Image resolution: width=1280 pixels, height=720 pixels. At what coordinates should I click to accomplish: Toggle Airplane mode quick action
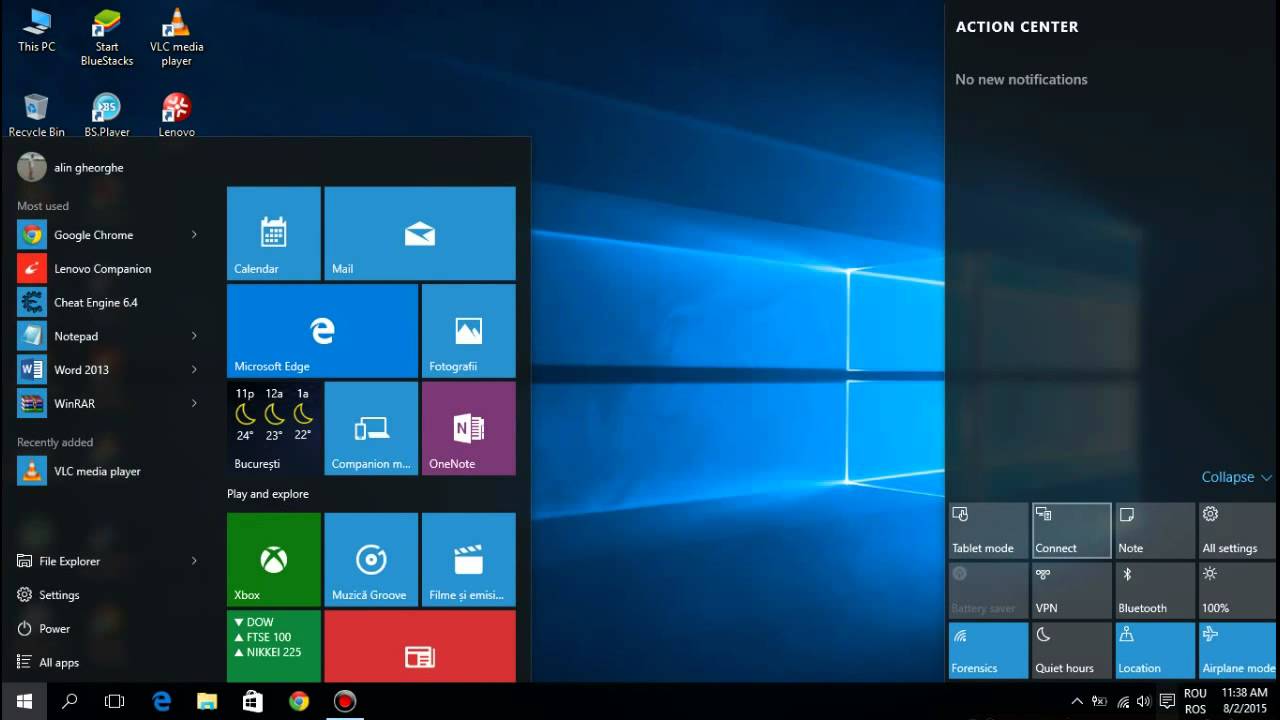tap(1238, 650)
